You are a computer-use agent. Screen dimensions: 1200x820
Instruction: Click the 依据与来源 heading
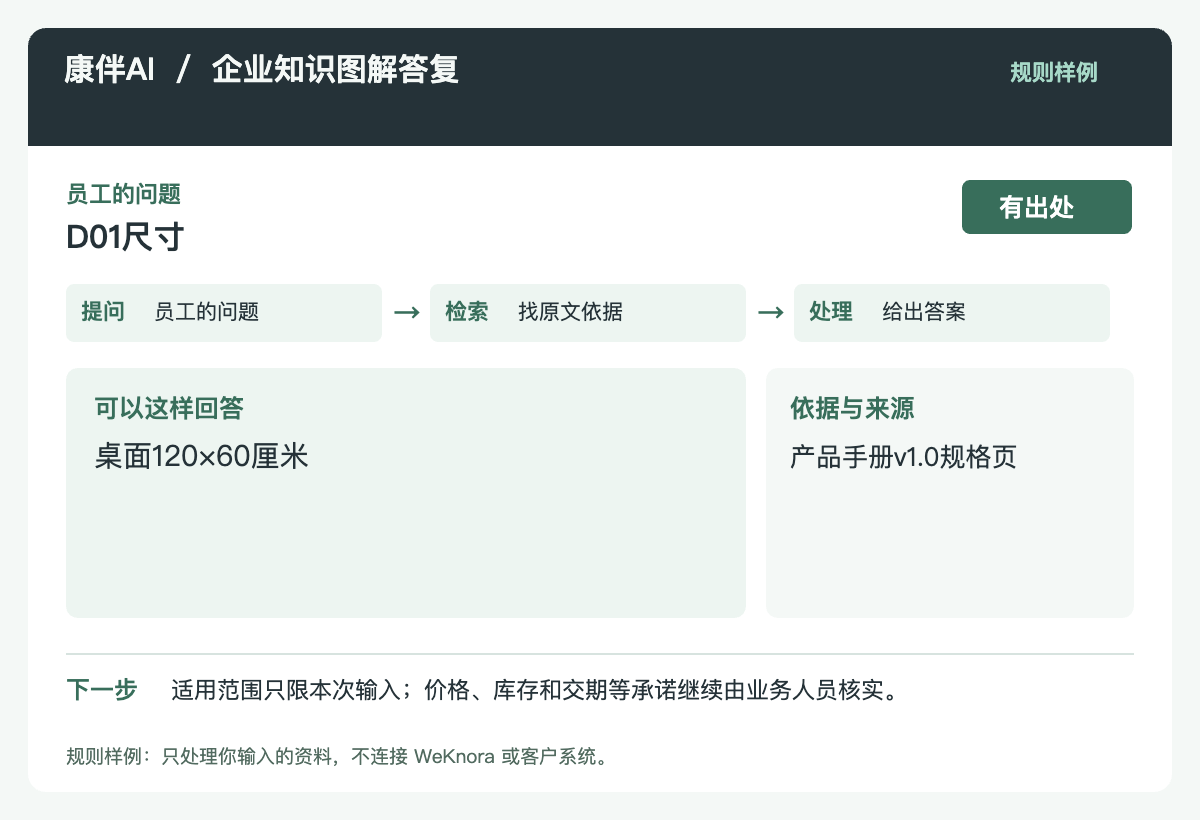tap(852, 408)
